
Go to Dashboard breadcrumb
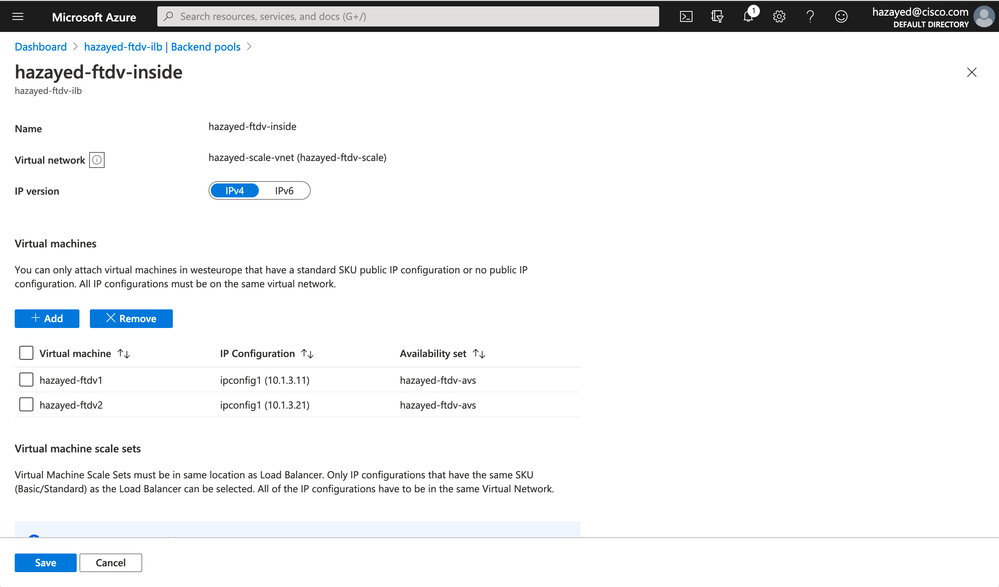[41, 47]
